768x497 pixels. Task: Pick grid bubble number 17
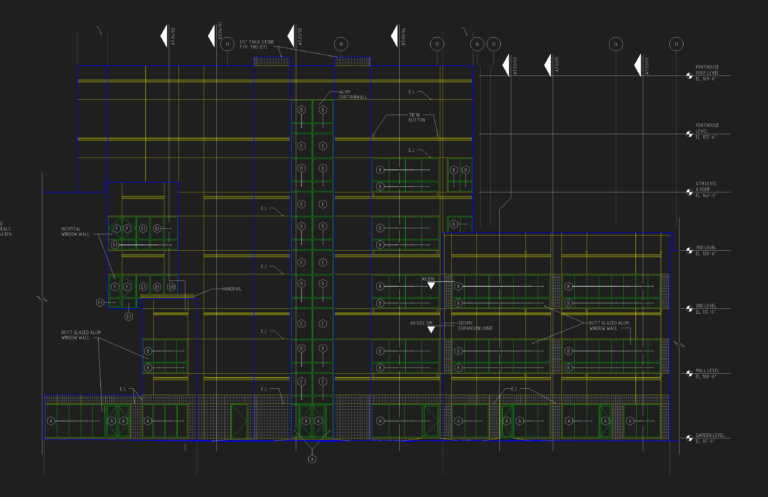click(x=437, y=44)
